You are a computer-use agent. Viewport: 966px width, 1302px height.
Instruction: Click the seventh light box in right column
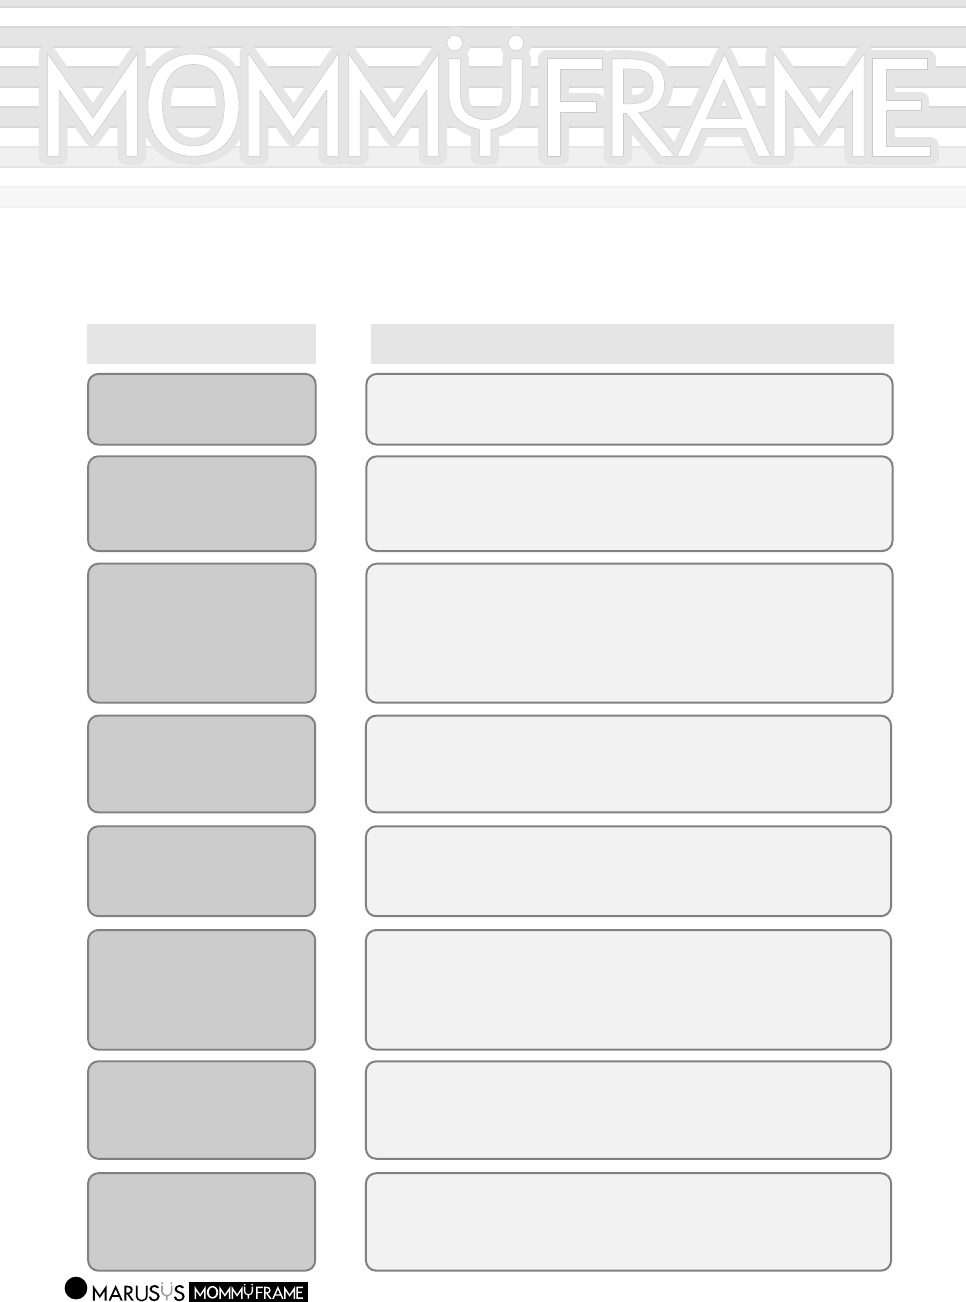pos(629,1109)
